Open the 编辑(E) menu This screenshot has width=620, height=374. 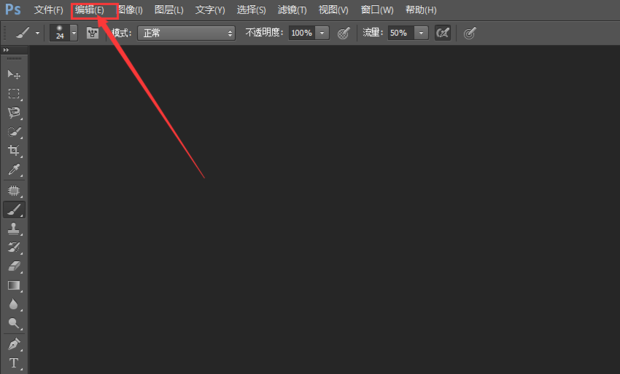[x=90, y=10]
